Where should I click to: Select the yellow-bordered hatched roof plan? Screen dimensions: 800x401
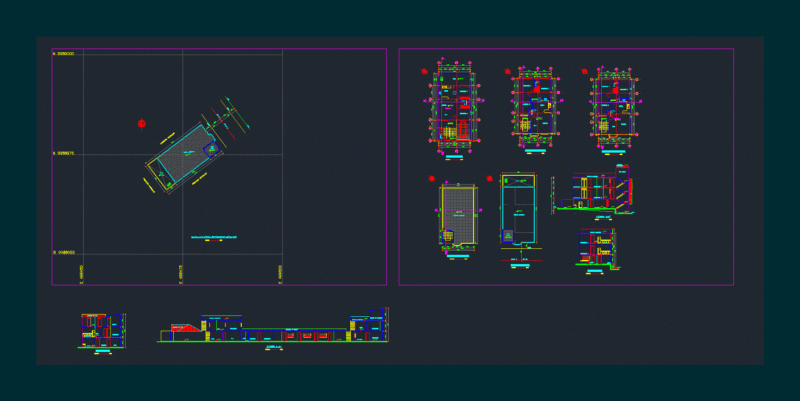pyautogui.click(x=458, y=217)
